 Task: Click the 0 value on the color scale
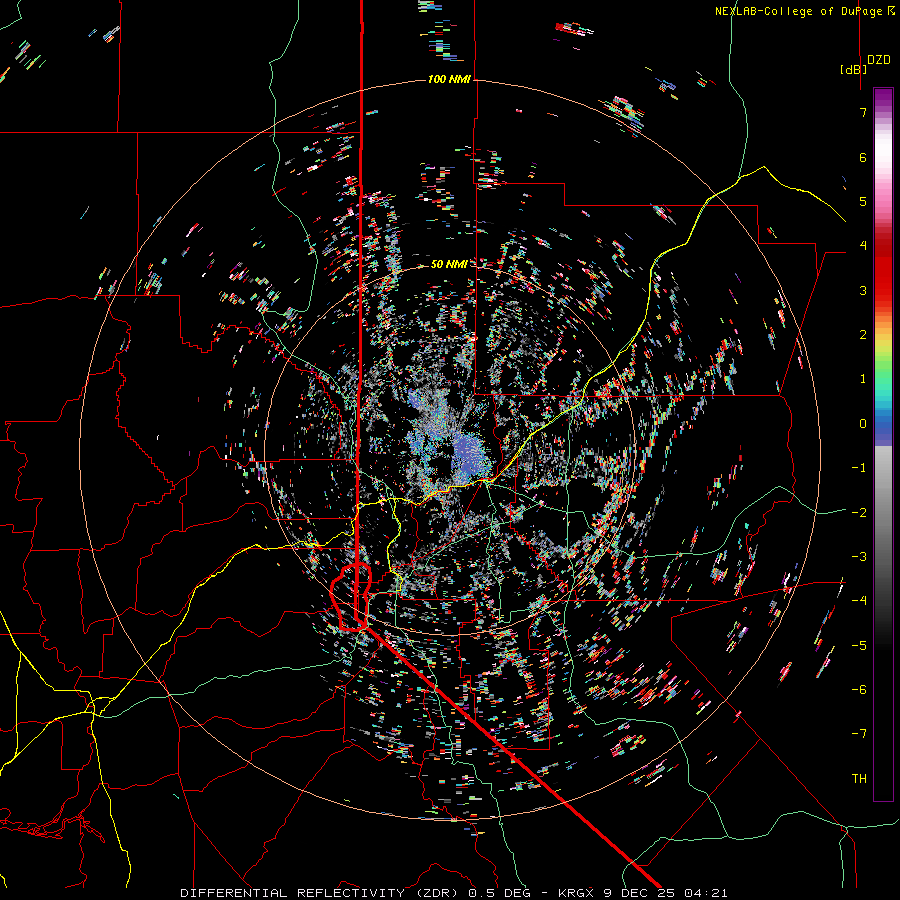863,424
